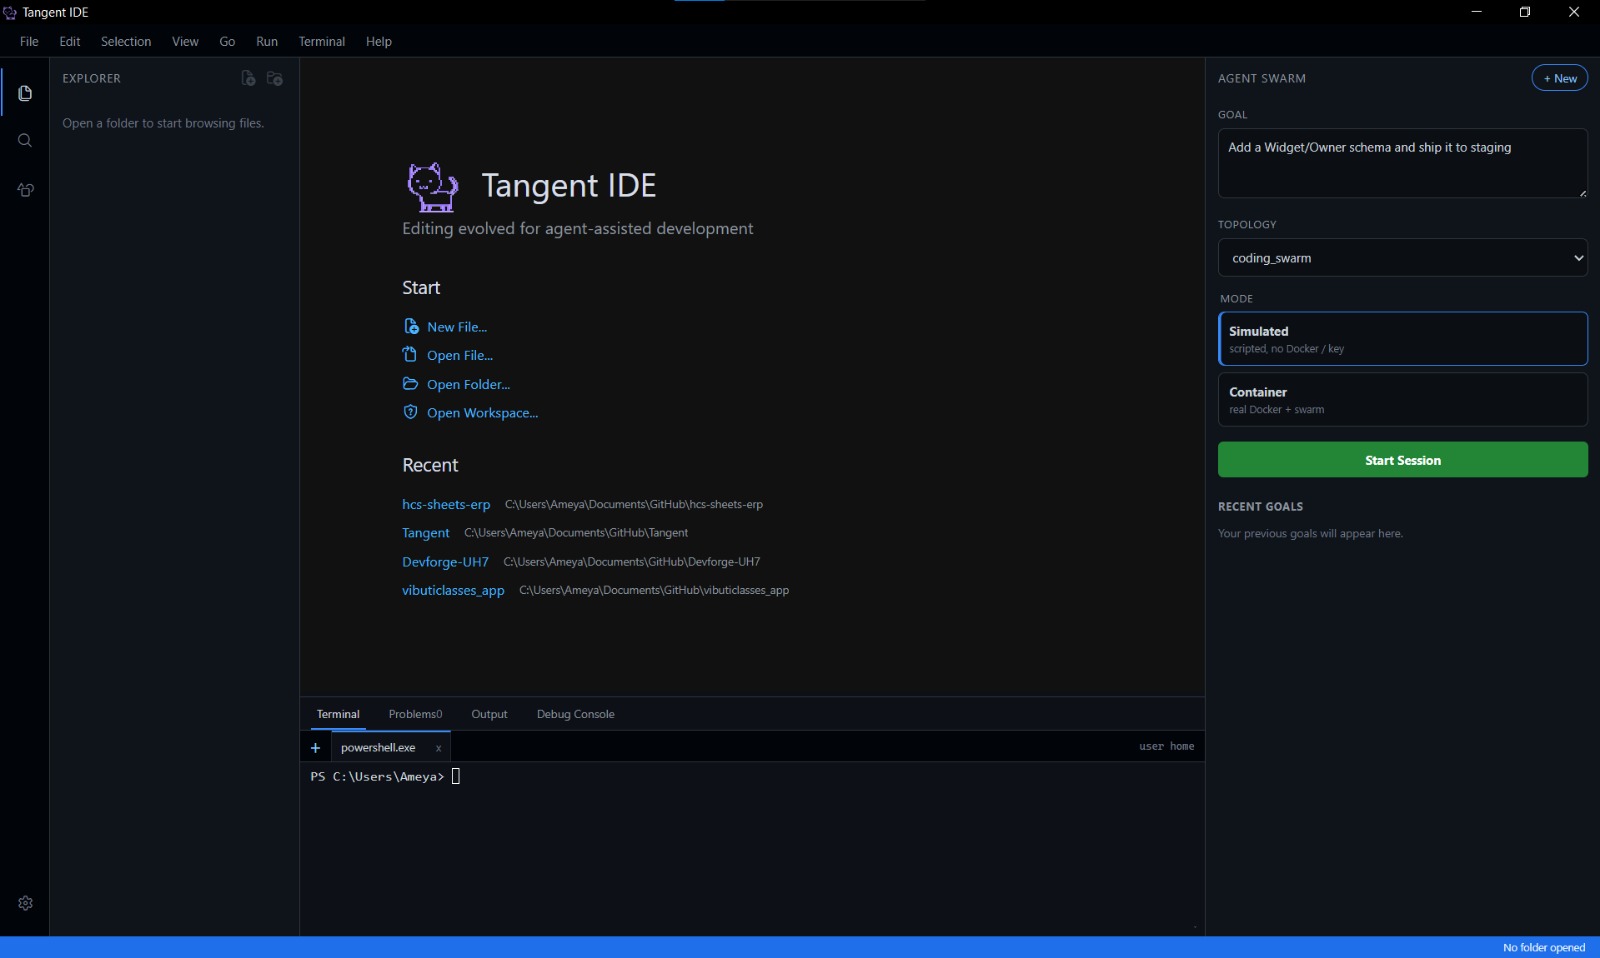The width and height of the screenshot is (1600, 958).
Task: Click the Tangent IDE title bar app icon
Action: pos(10,12)
